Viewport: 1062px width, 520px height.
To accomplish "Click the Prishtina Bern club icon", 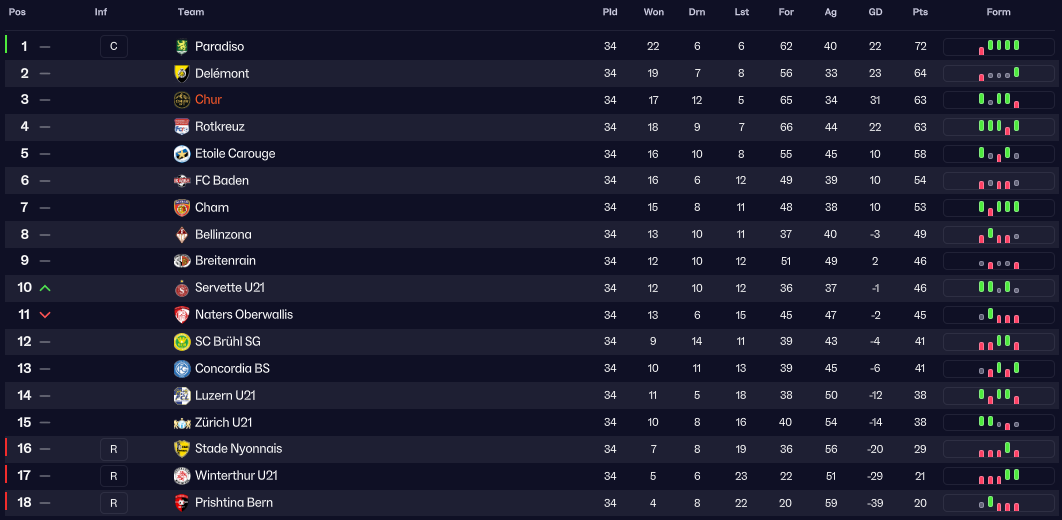I will (x=182, y=503).
